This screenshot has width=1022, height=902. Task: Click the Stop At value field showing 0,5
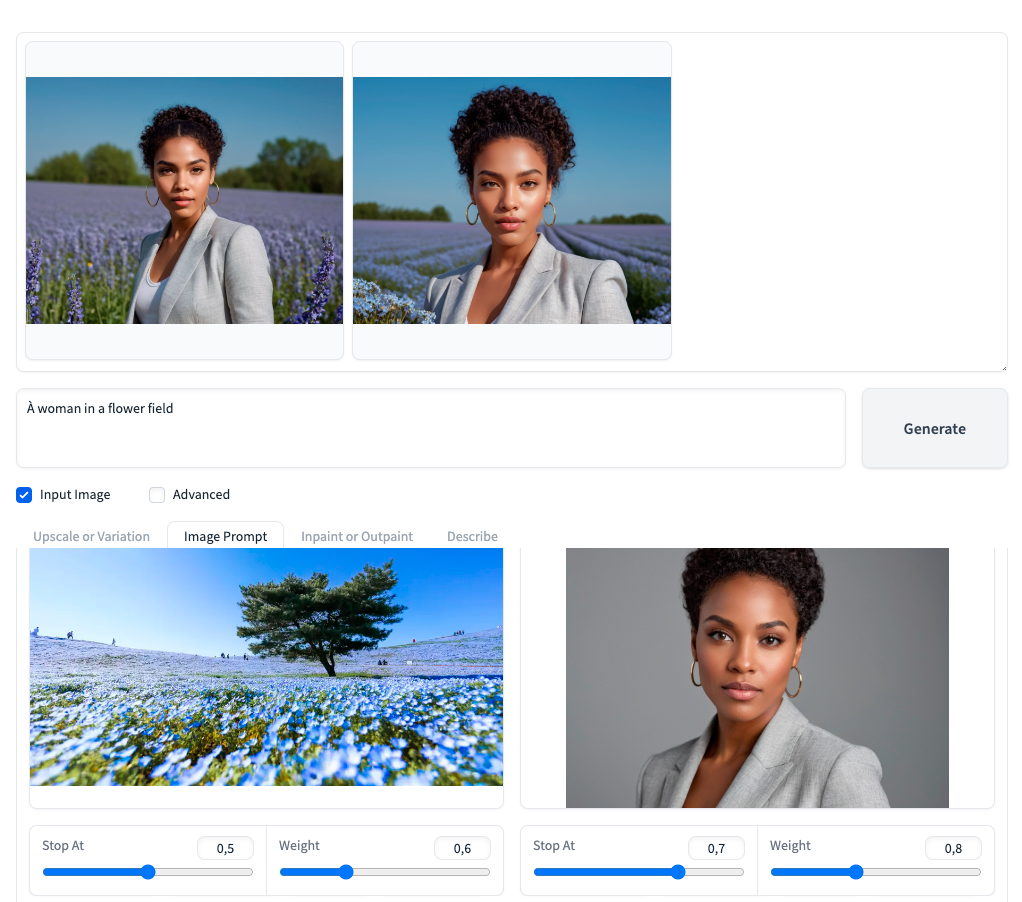pyautogui.click(x=225, y=848)
